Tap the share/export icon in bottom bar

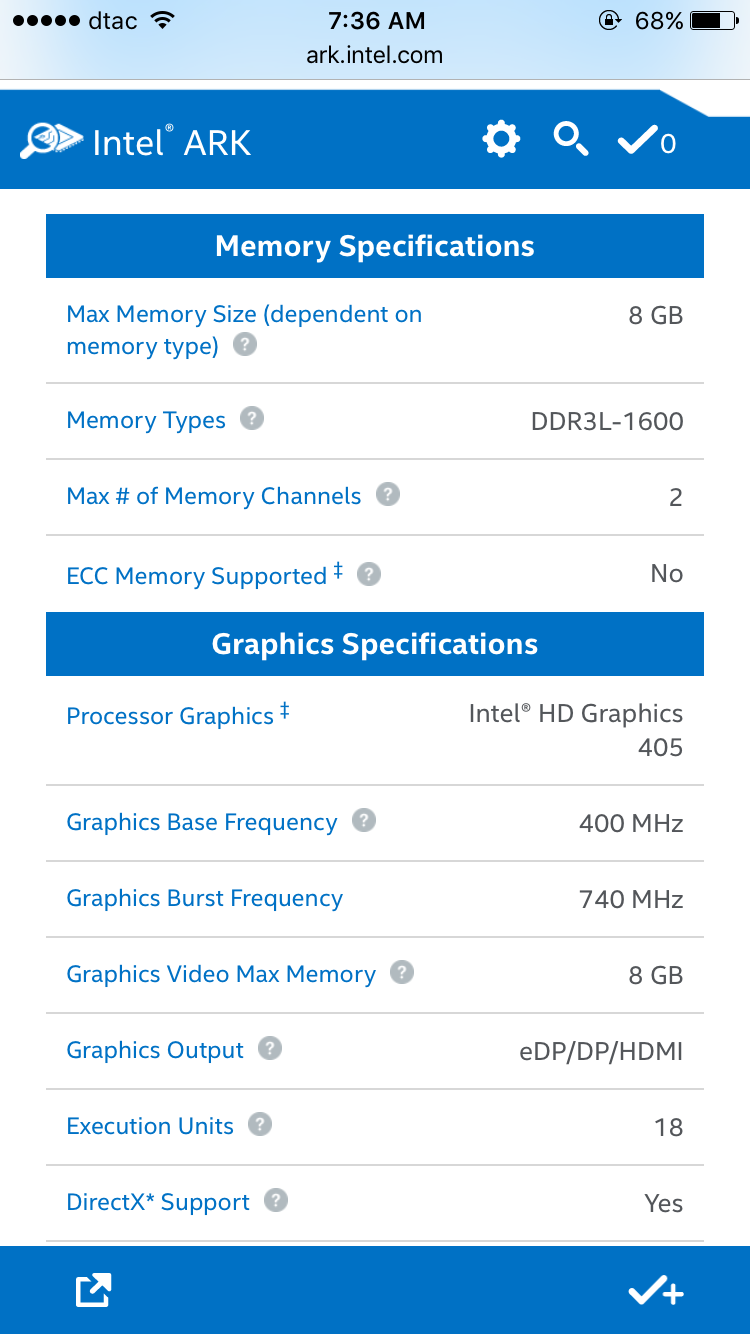click(x=94, y=1291)
